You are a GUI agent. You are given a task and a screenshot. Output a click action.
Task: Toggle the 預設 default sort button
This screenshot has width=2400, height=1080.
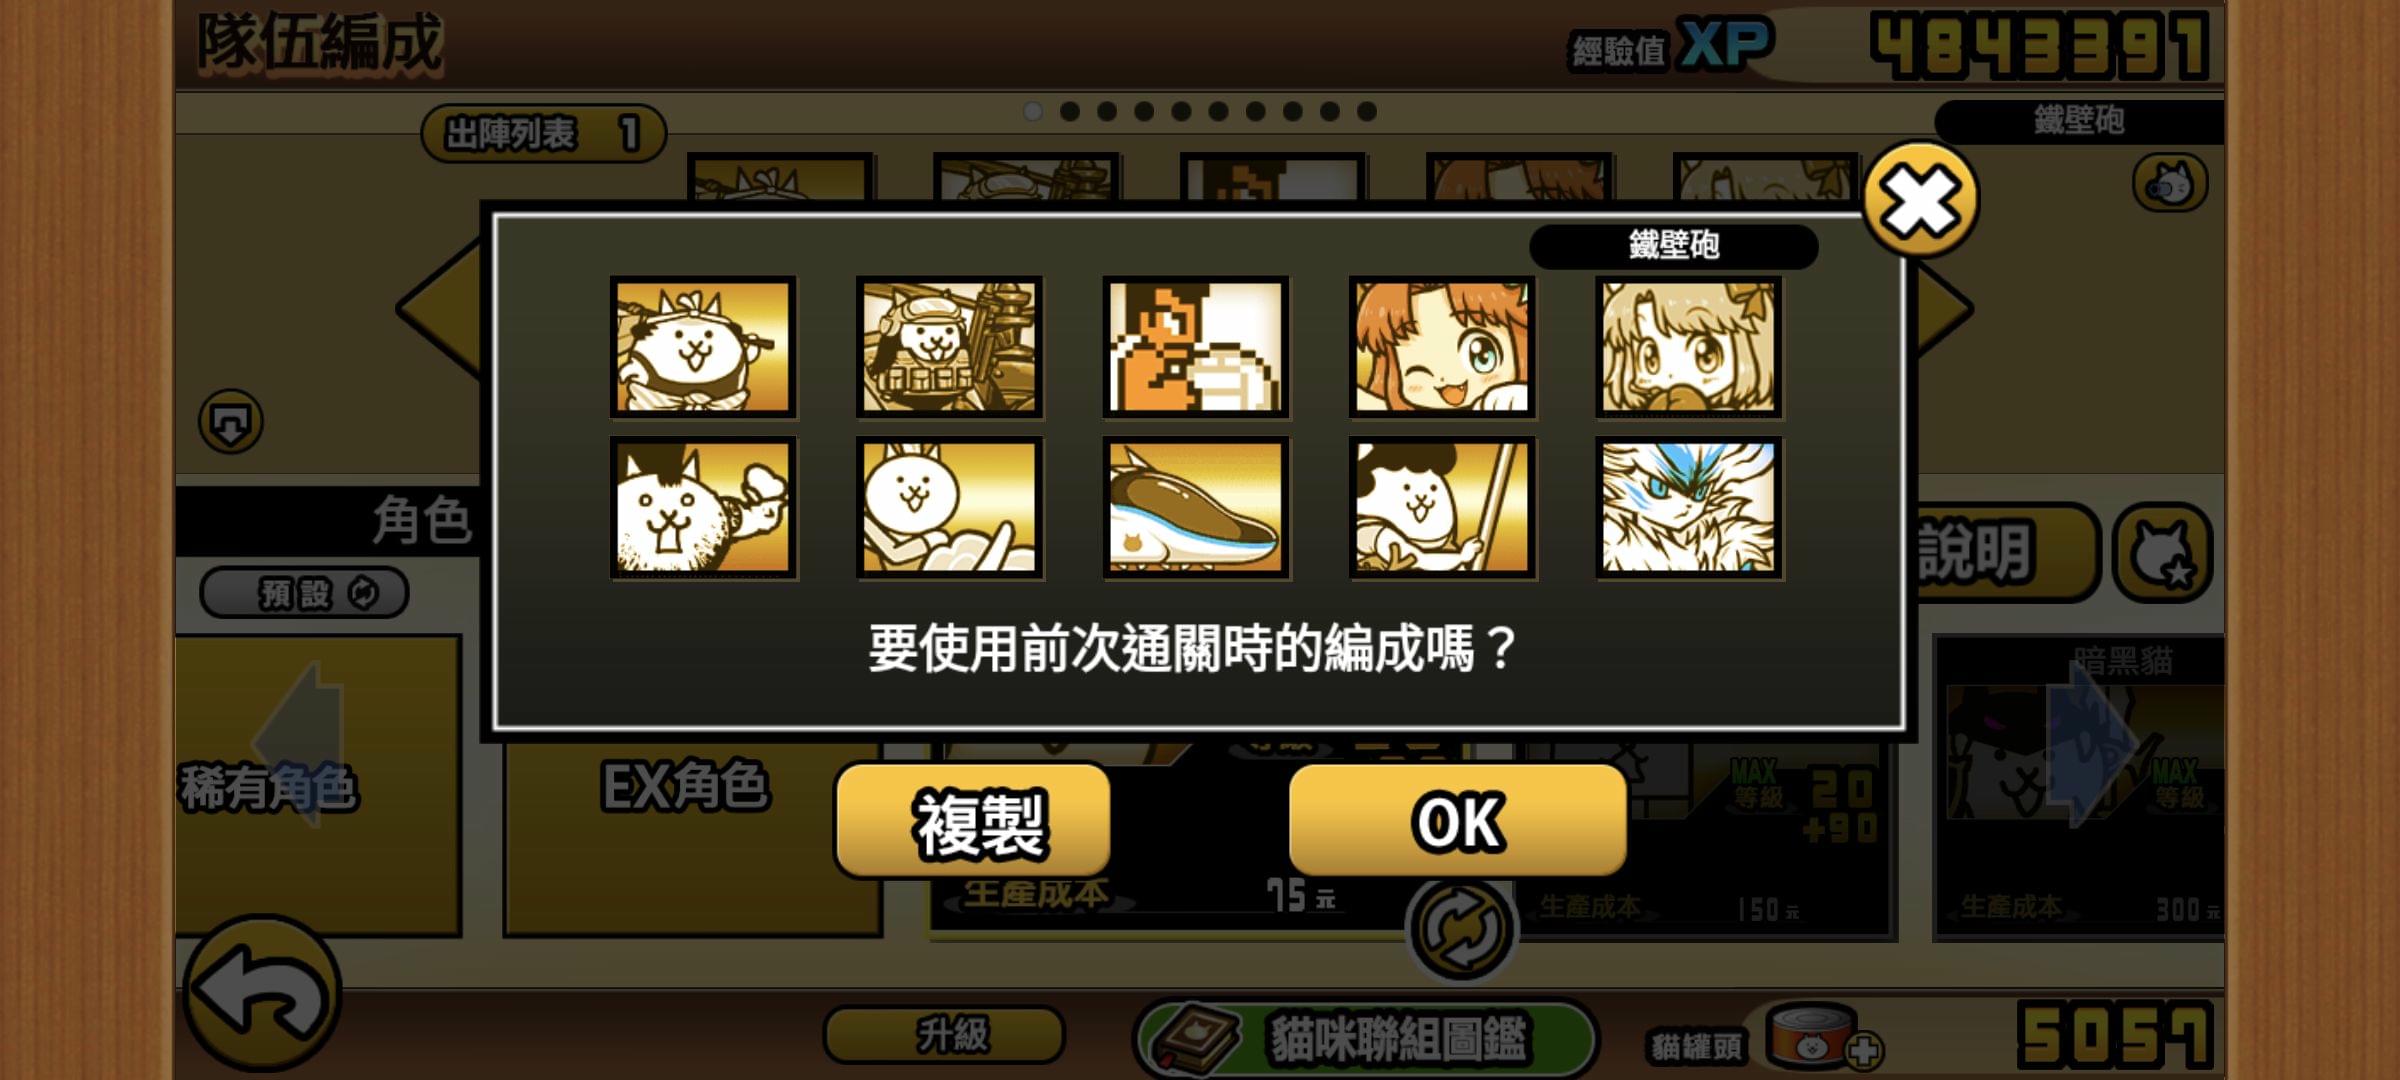pos(304,593)
